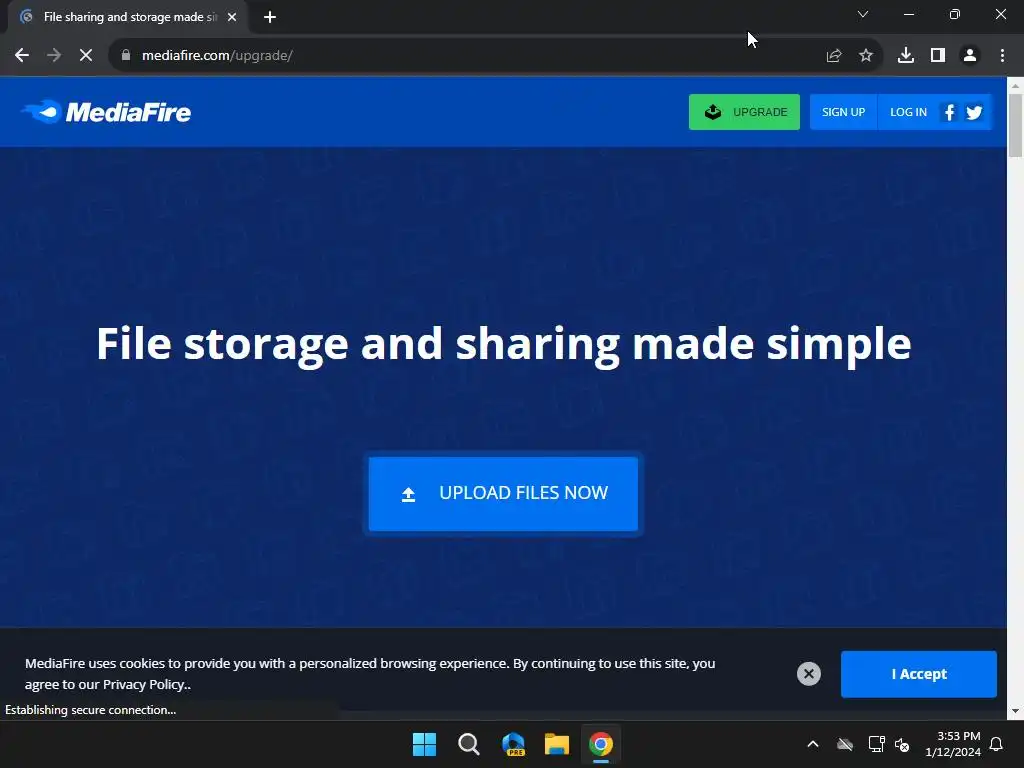This screenshot has height=768, width=1024.
Task: Open Chrome profile avatar menu
Action: click(x=970, y=56)
